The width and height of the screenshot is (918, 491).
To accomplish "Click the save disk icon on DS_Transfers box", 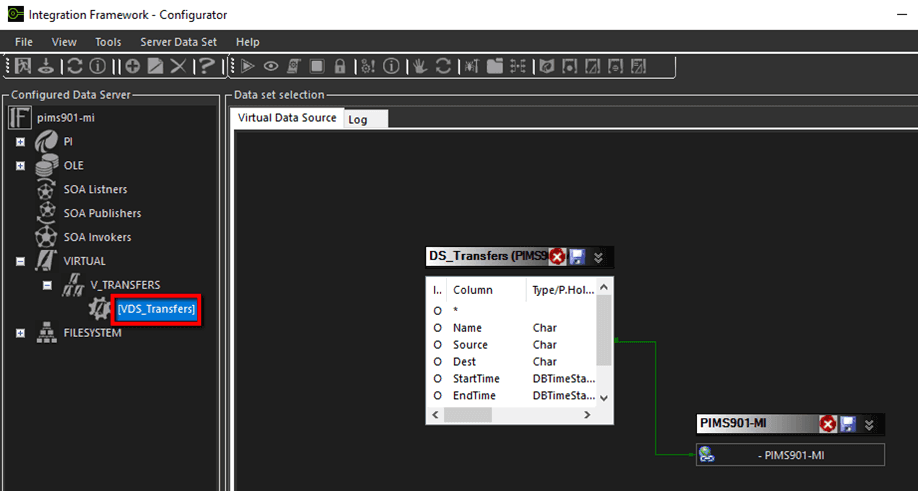I will (x=577, y=256).
